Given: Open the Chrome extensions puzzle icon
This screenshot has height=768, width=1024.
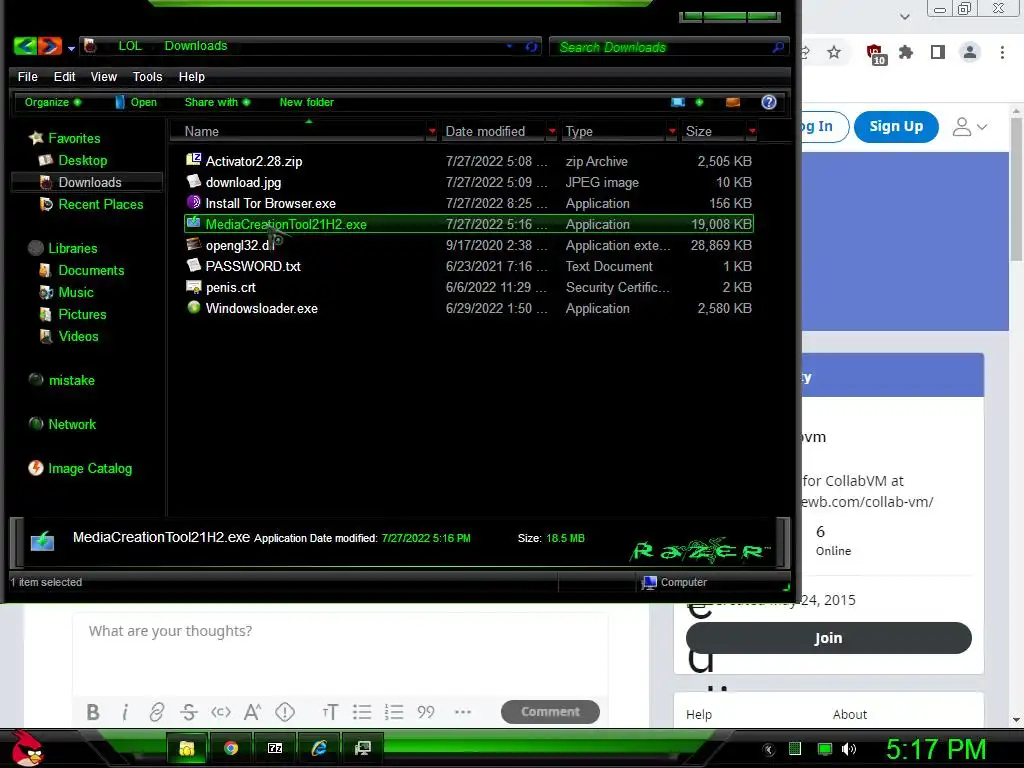Looking at the screenshot, I should 906,52.
